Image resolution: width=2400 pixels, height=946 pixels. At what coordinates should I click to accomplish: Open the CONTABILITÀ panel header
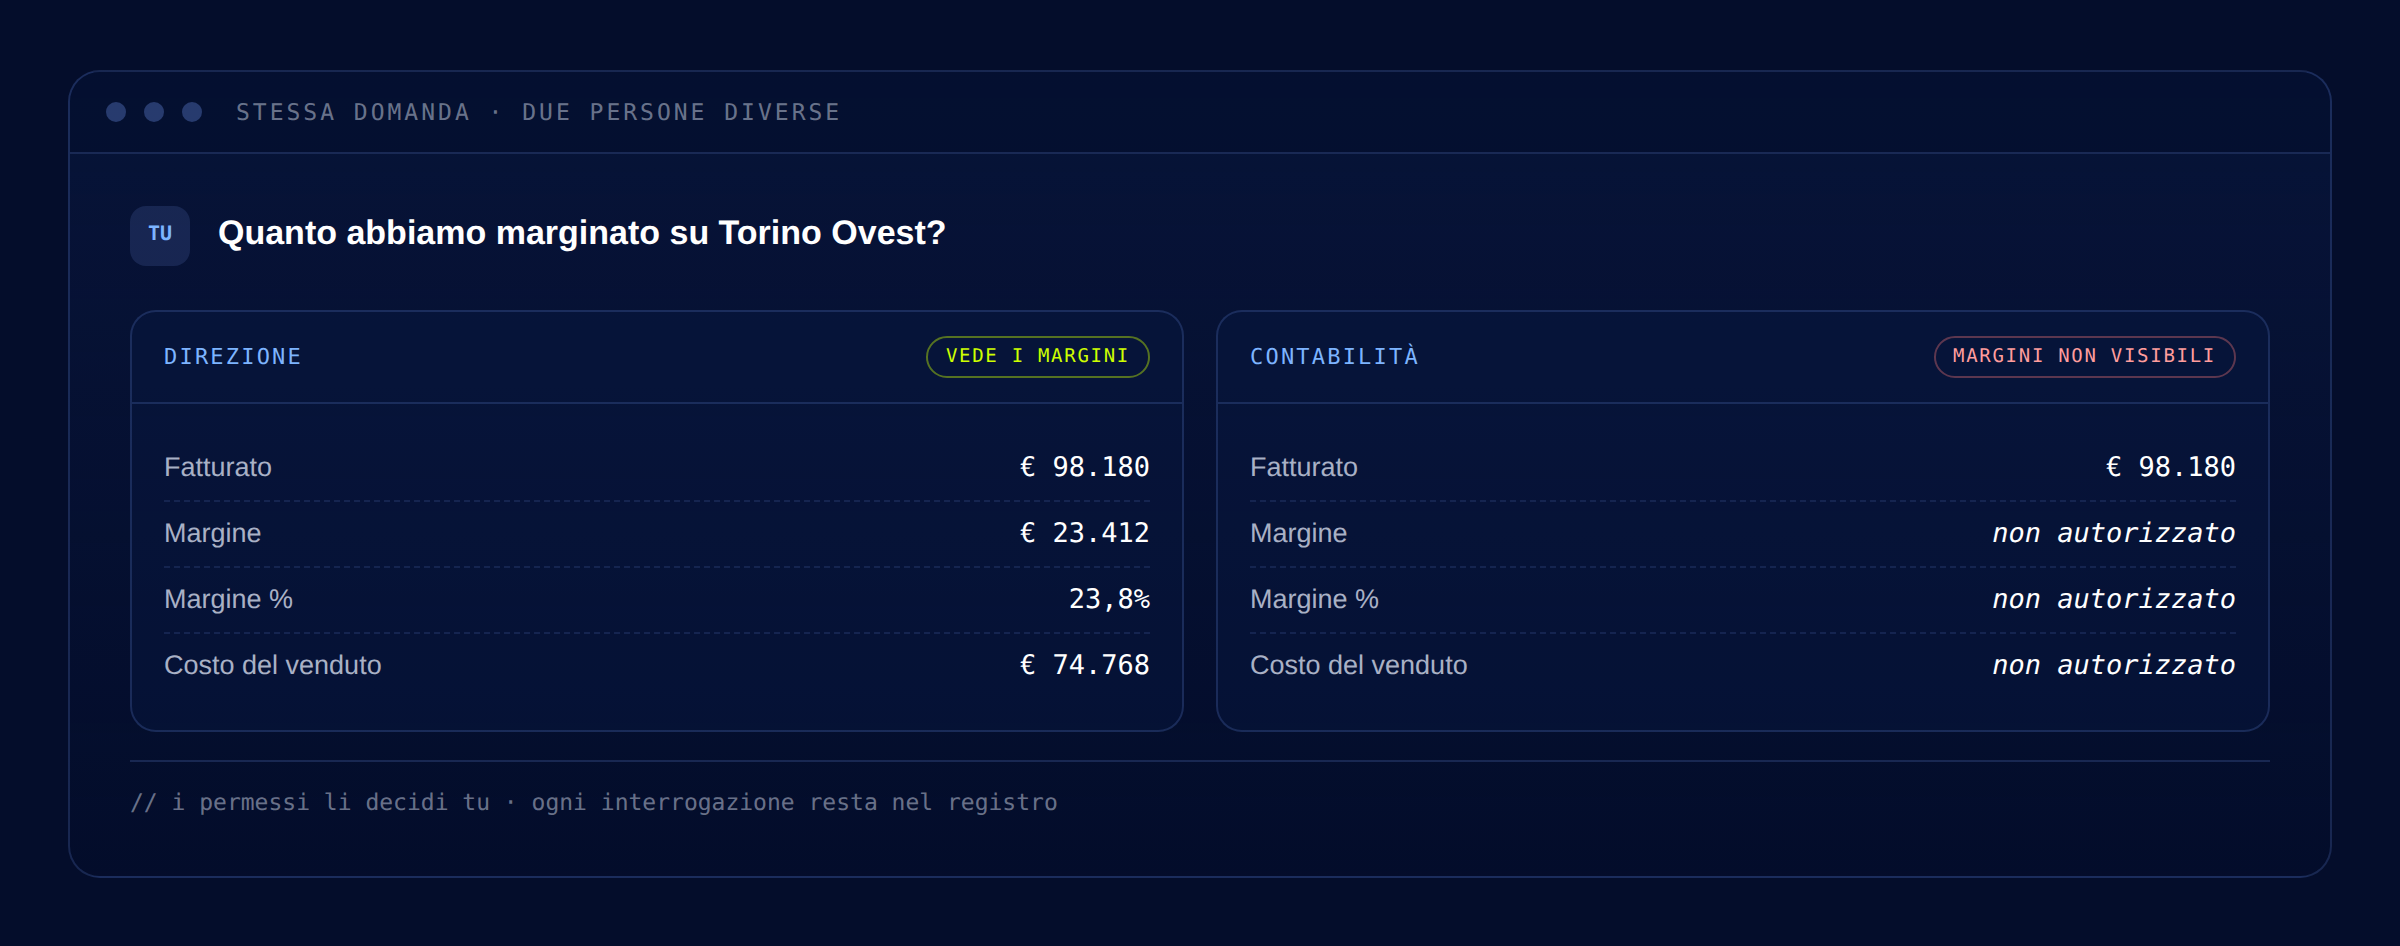1743,357
